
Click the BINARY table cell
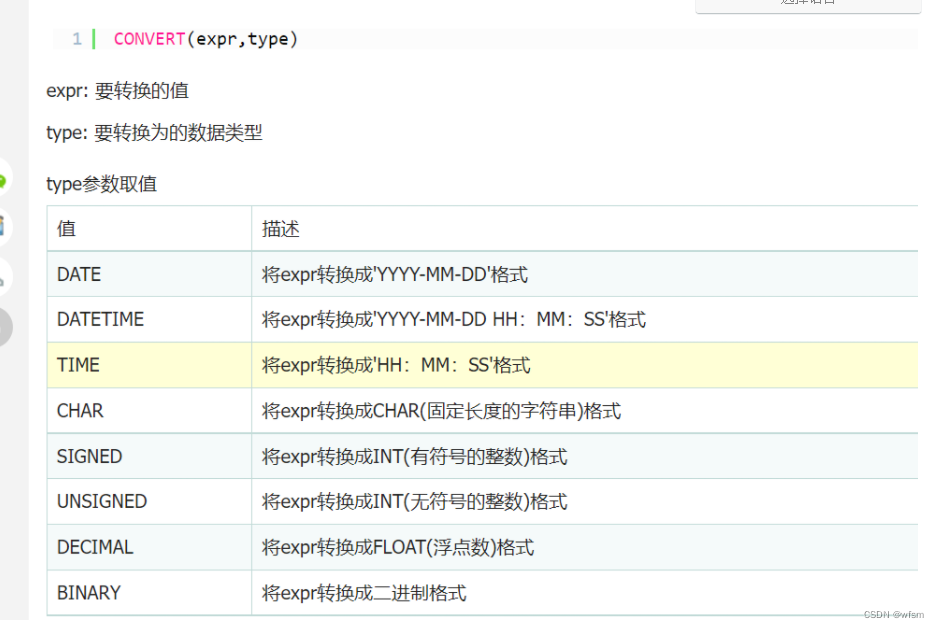pos(149,593)
